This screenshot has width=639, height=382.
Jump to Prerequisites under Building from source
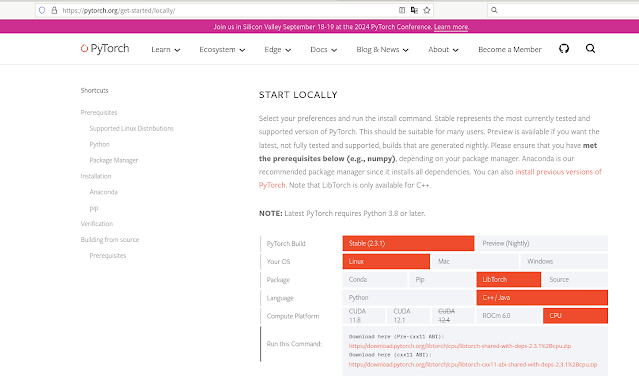coord(108,256)
